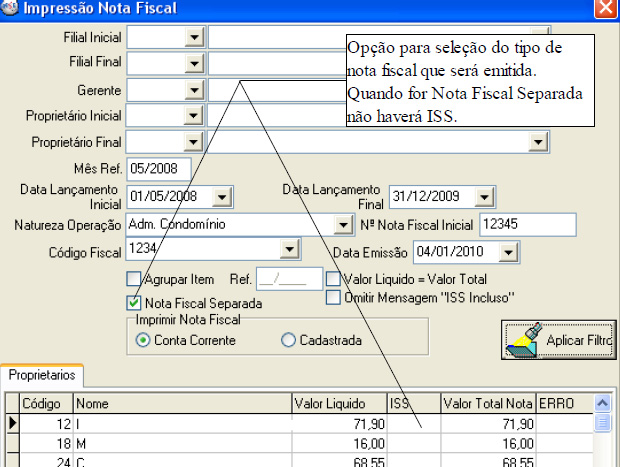Open the Código Fiscal dropdown arrow
This screenshot has height=467, width=620.
tap(289, 249)
